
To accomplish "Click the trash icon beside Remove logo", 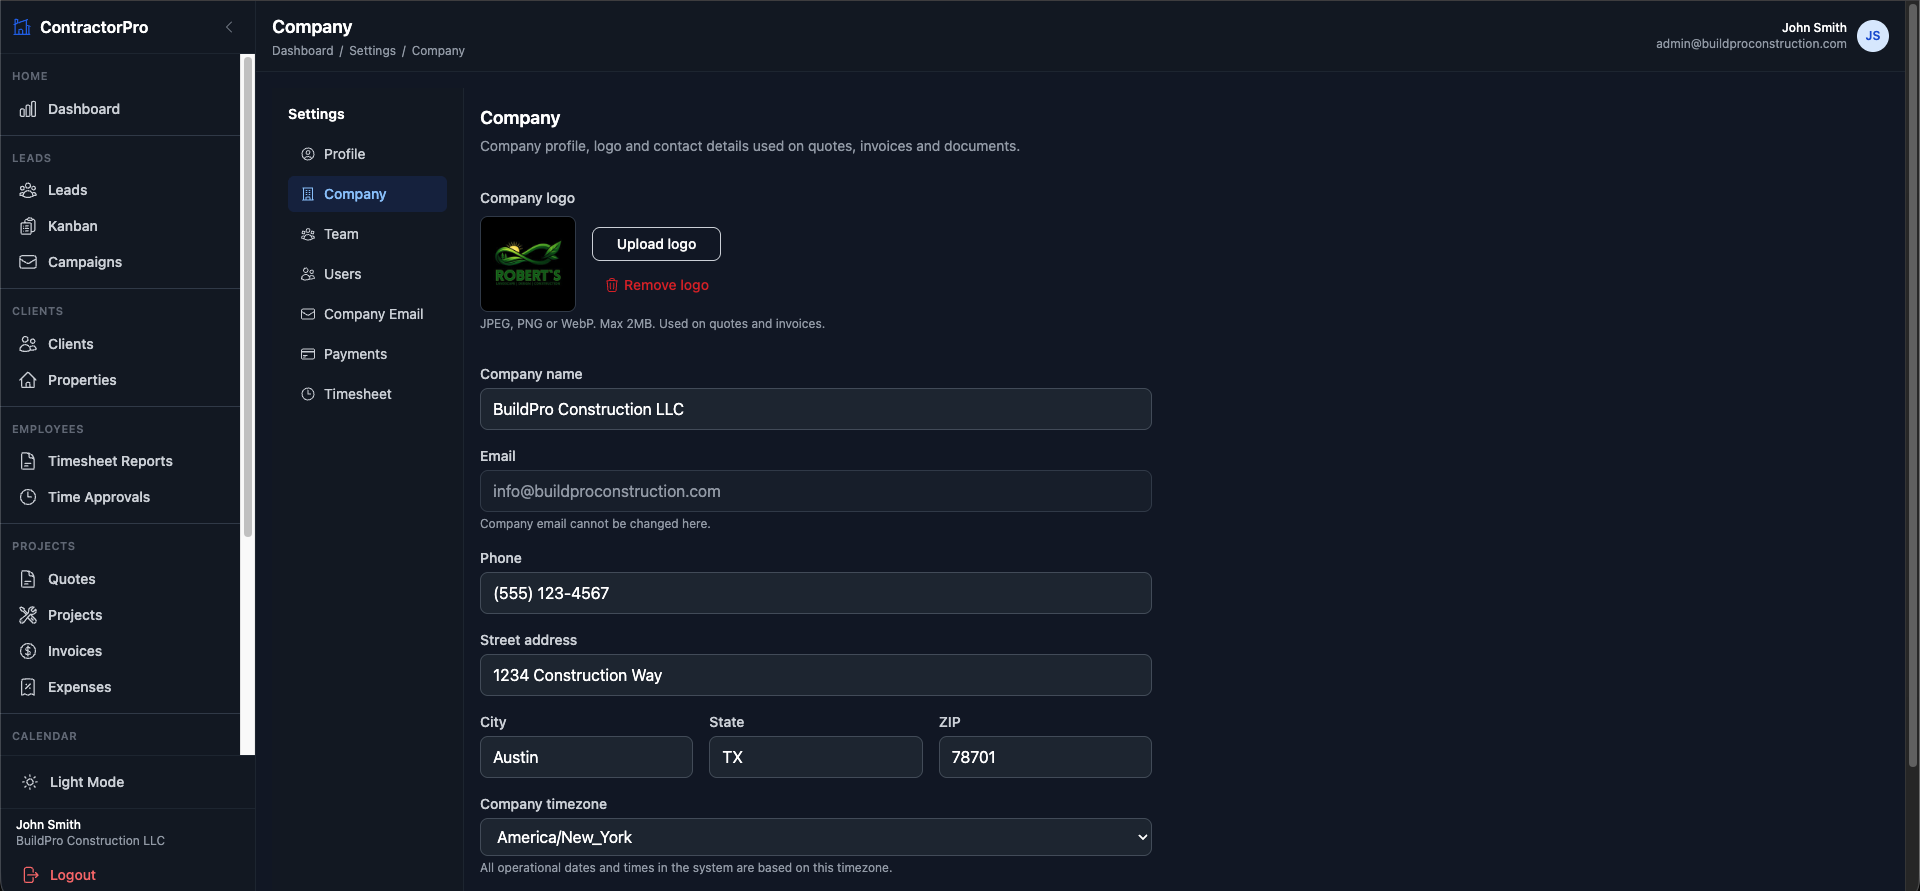I will pos(612,285).
